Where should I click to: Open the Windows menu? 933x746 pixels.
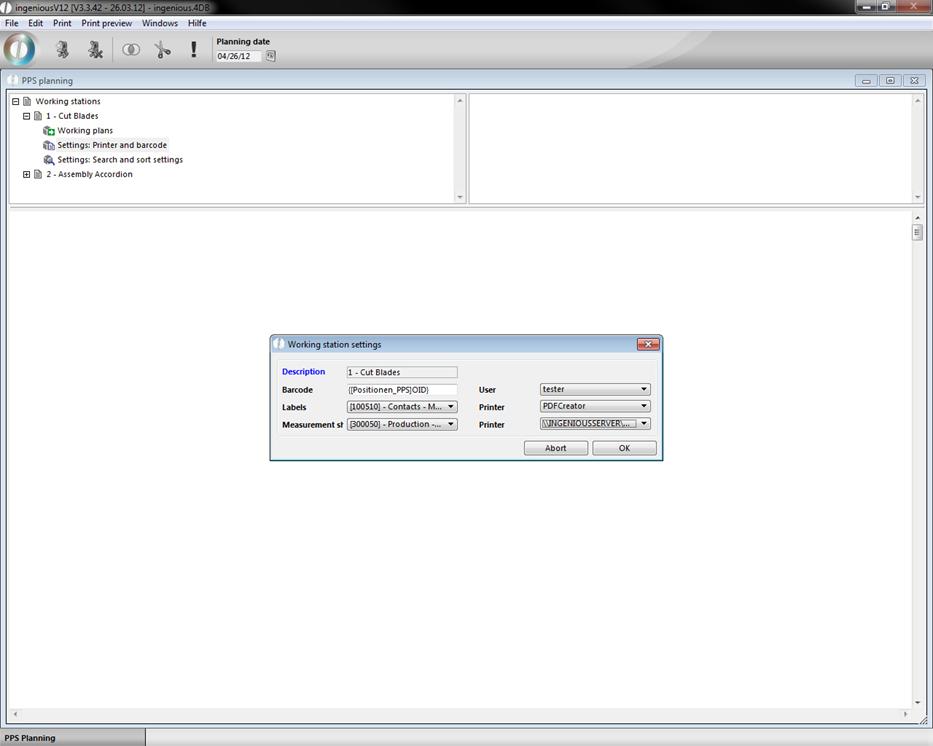pos(159,23)
